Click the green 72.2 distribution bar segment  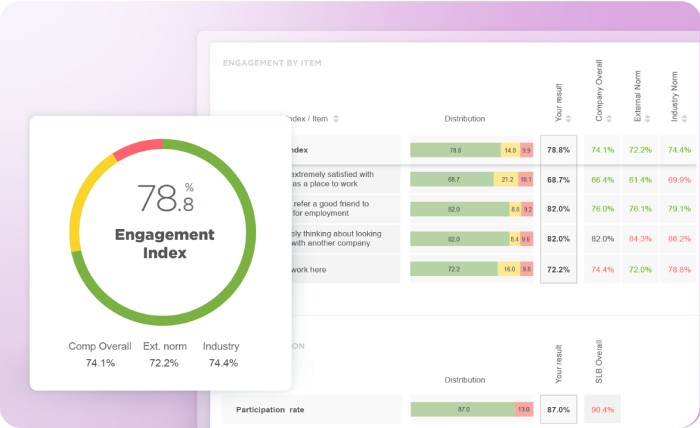454,269
